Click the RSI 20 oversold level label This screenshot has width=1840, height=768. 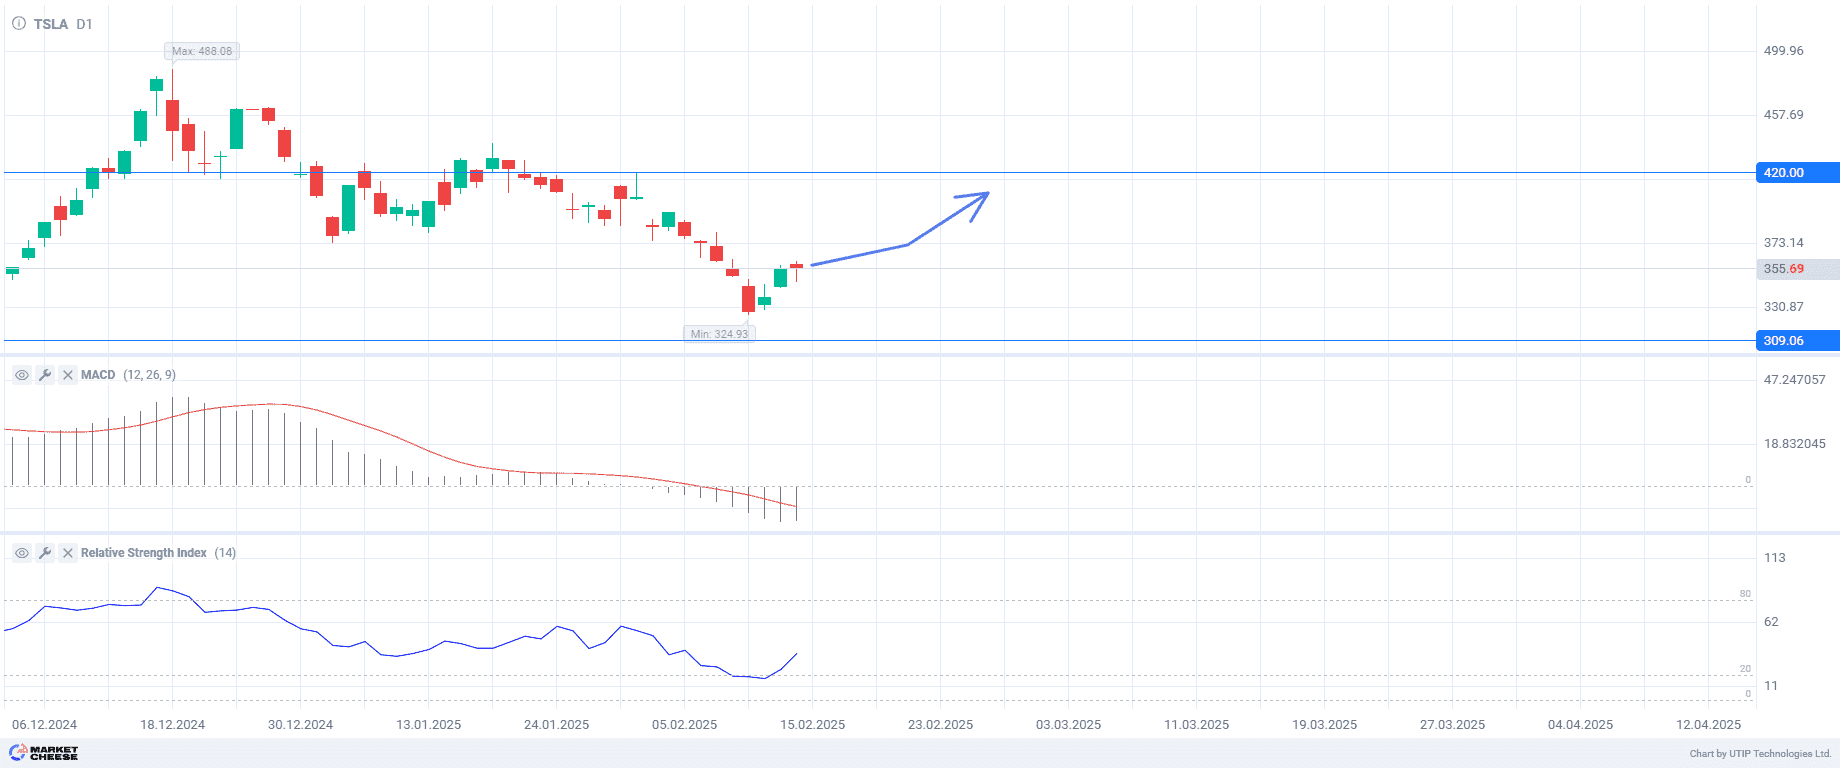[x=1745, y=669]
